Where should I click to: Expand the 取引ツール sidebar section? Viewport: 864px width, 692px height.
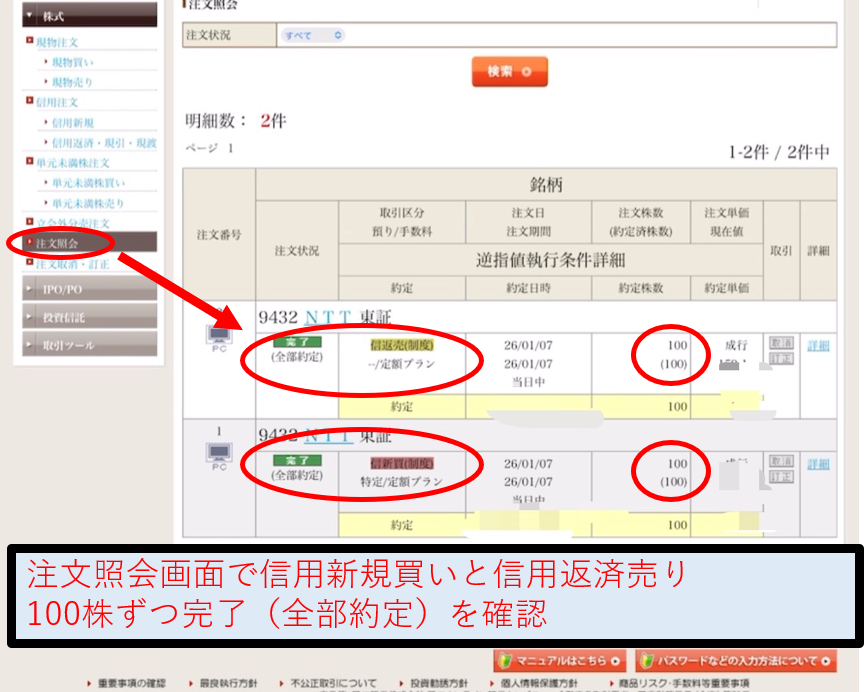85,345
